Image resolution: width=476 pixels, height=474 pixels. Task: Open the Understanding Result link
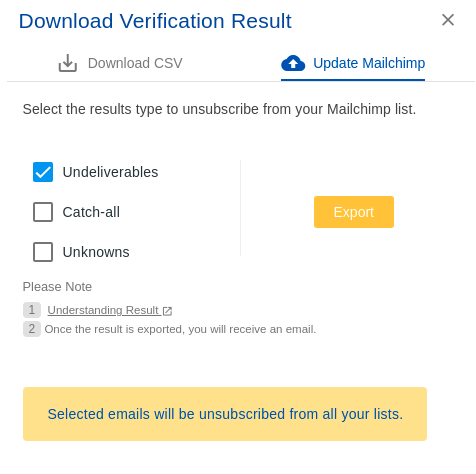(103, 310)
